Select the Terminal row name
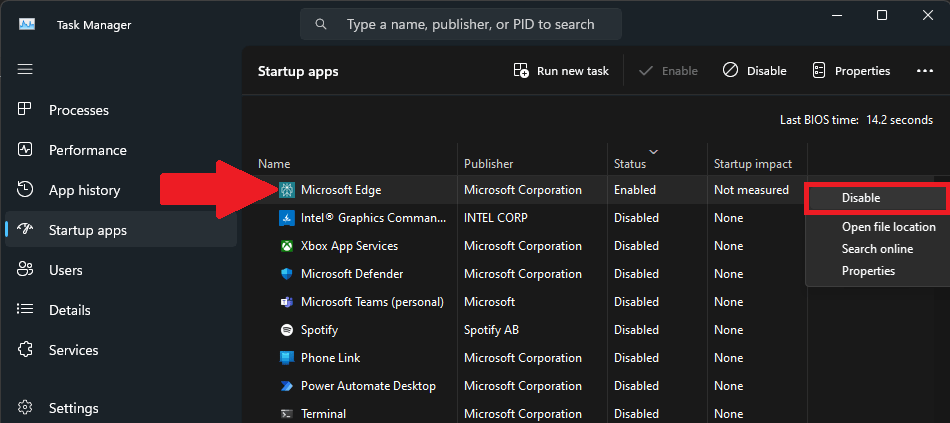 pos(323,414)
